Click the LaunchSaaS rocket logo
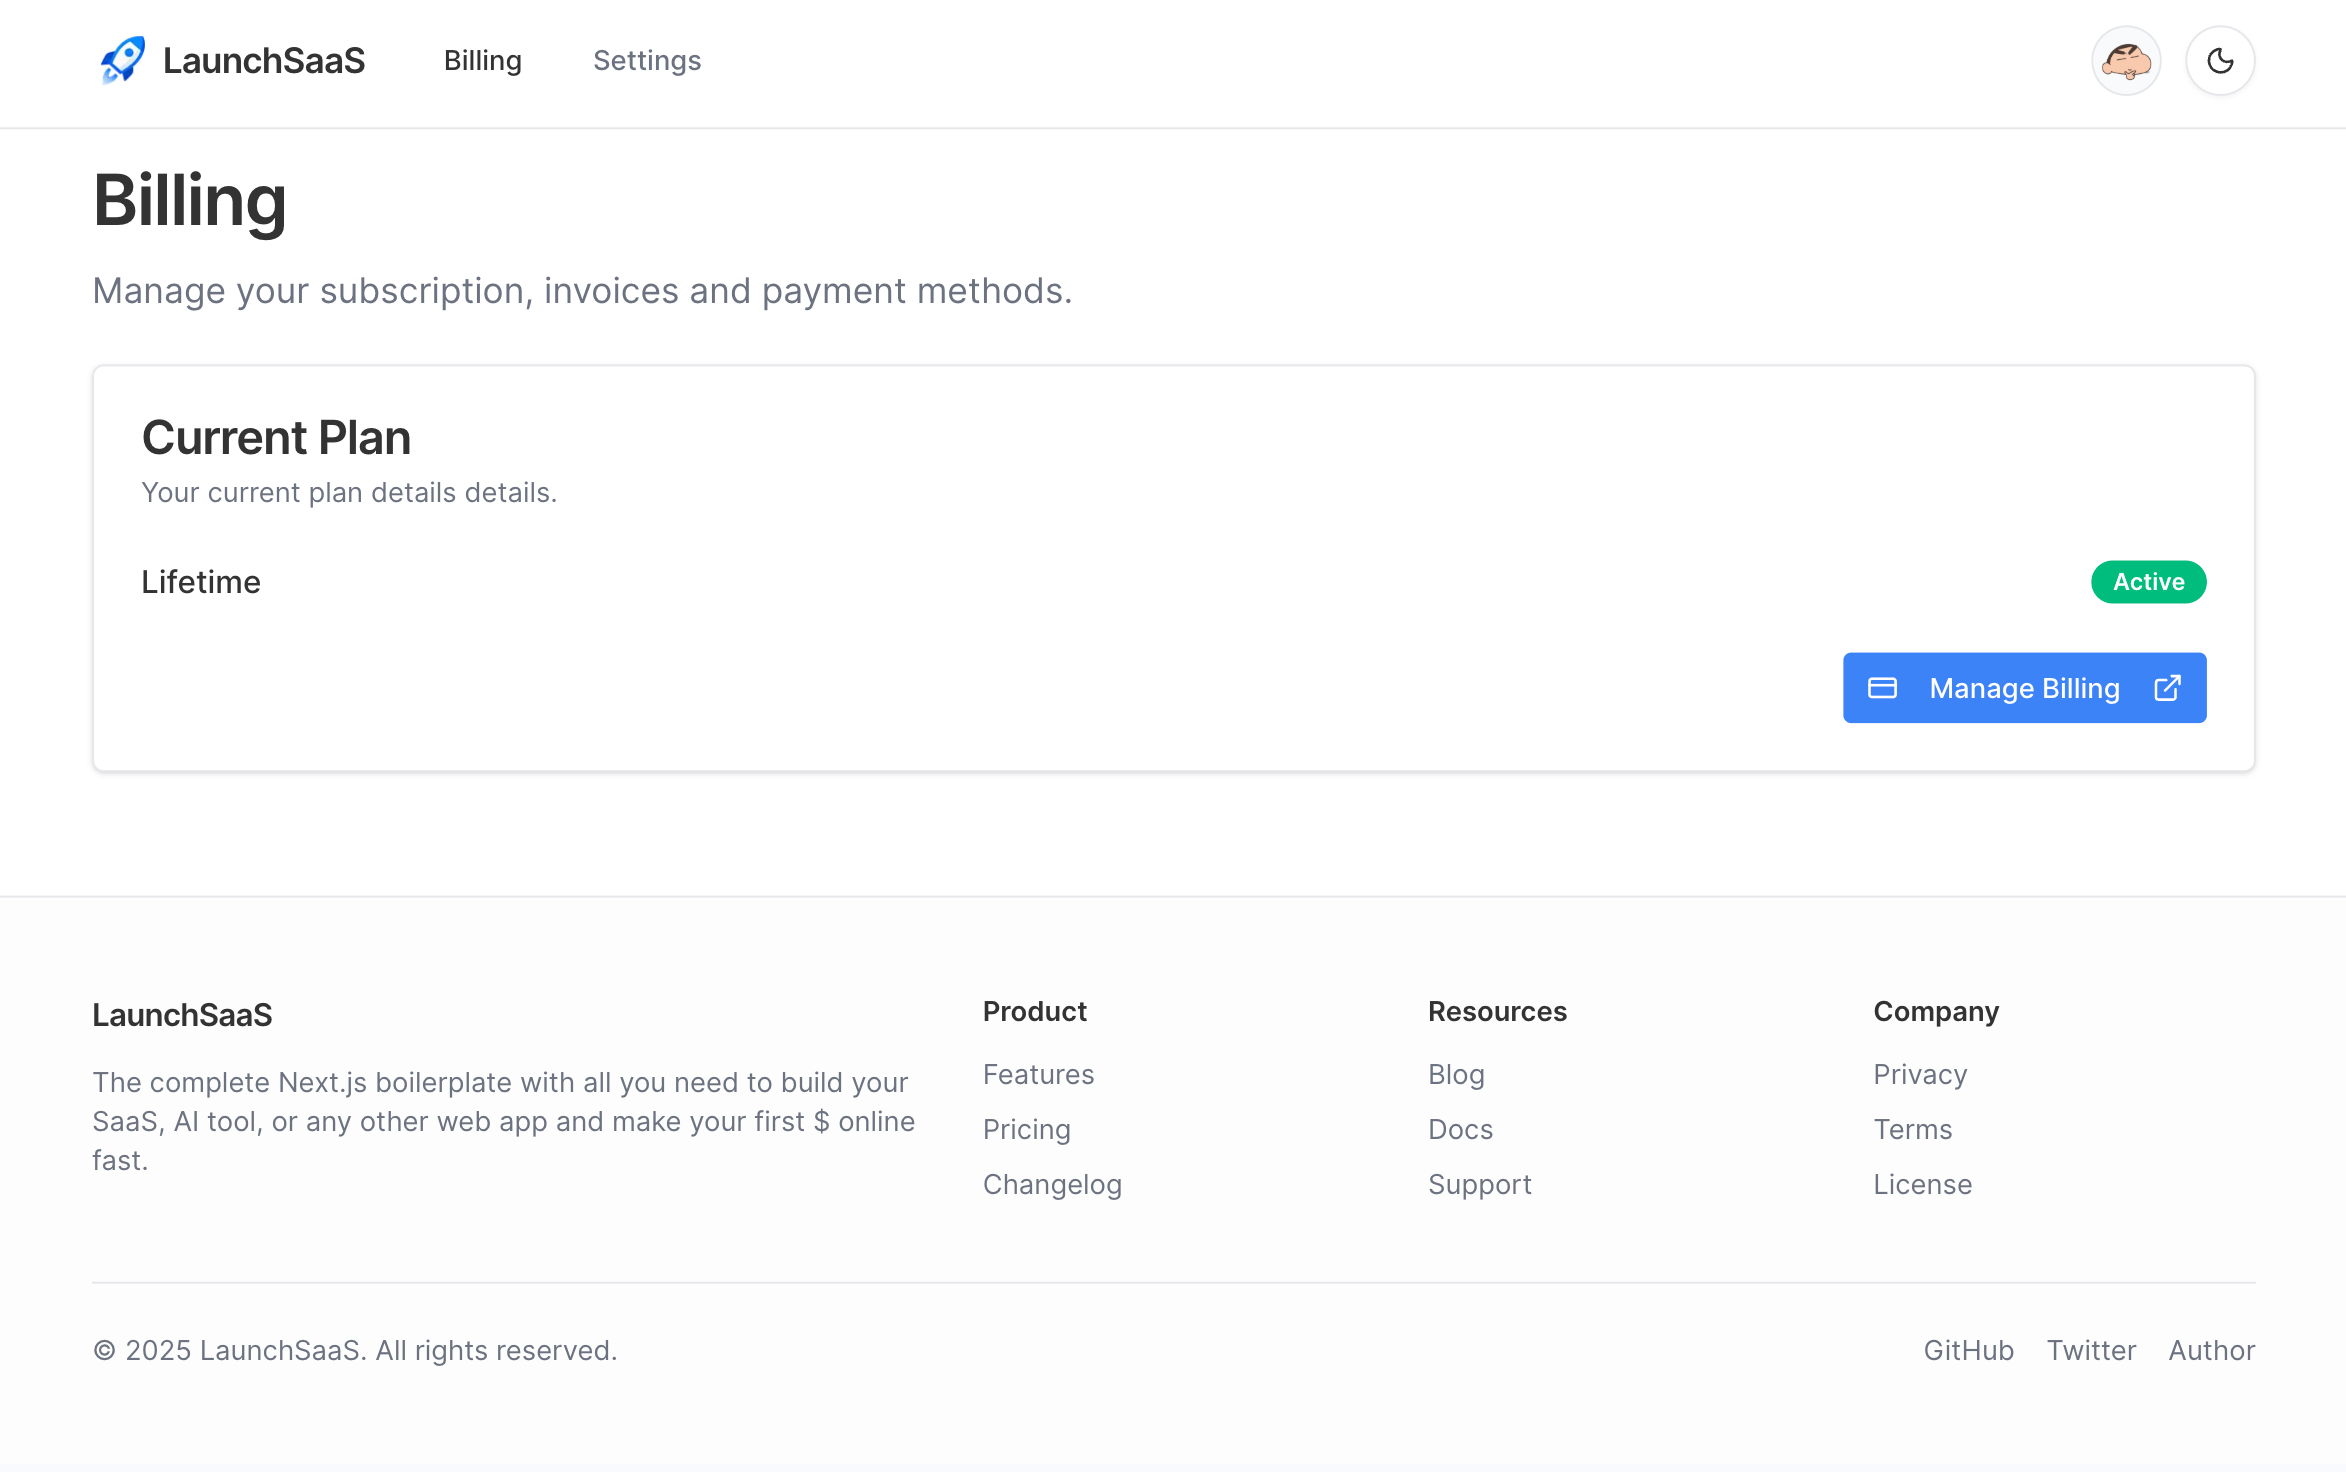The image size is (2346, 1472). click(122, 60)
